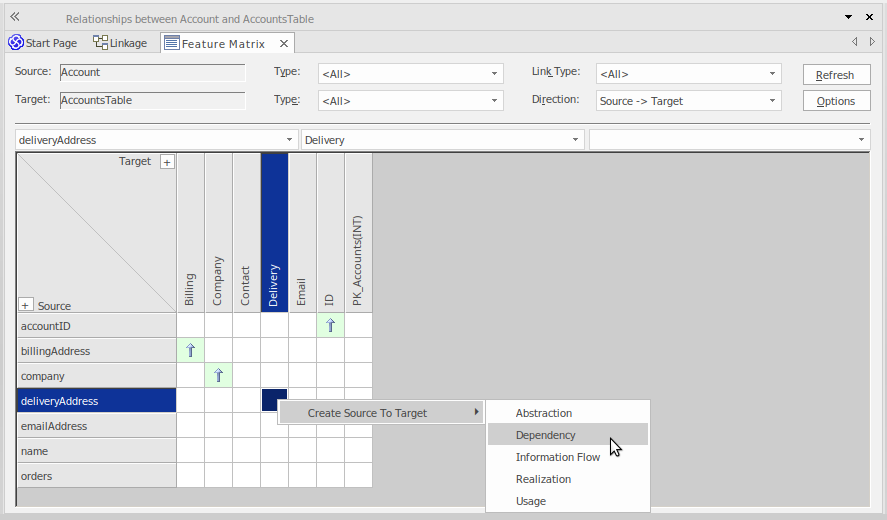Expand the Target plus button
The height and width of the screenshot is (520, 887).
(x=167, y=162)
